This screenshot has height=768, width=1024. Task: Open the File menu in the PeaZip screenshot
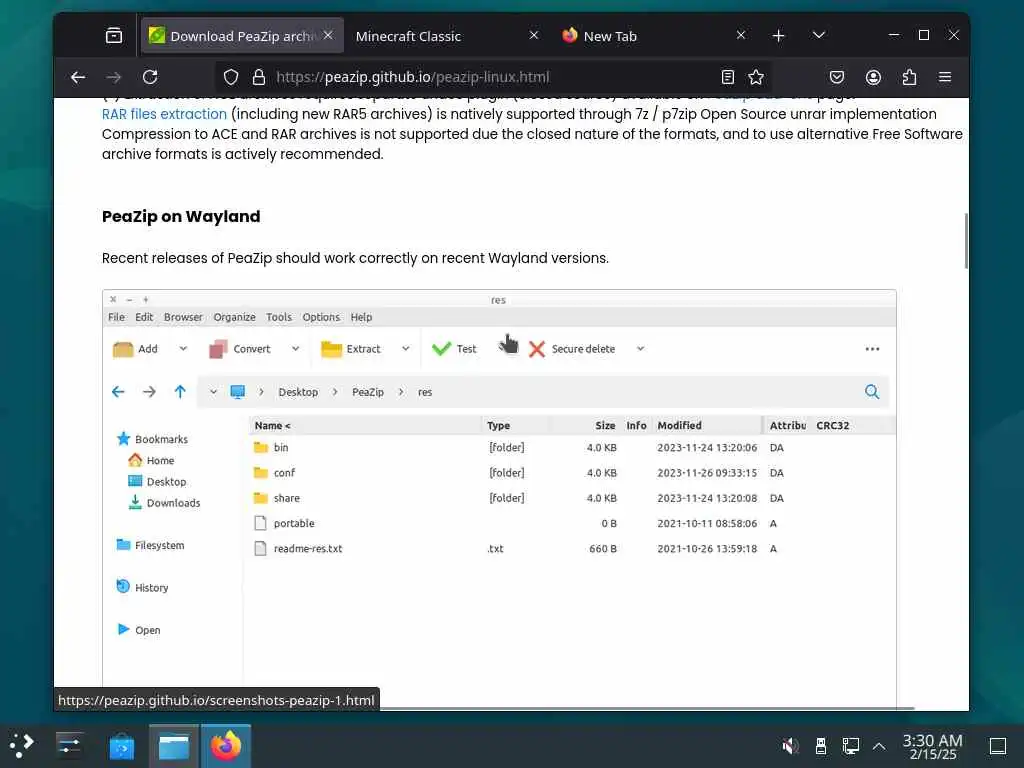(116, 317)
